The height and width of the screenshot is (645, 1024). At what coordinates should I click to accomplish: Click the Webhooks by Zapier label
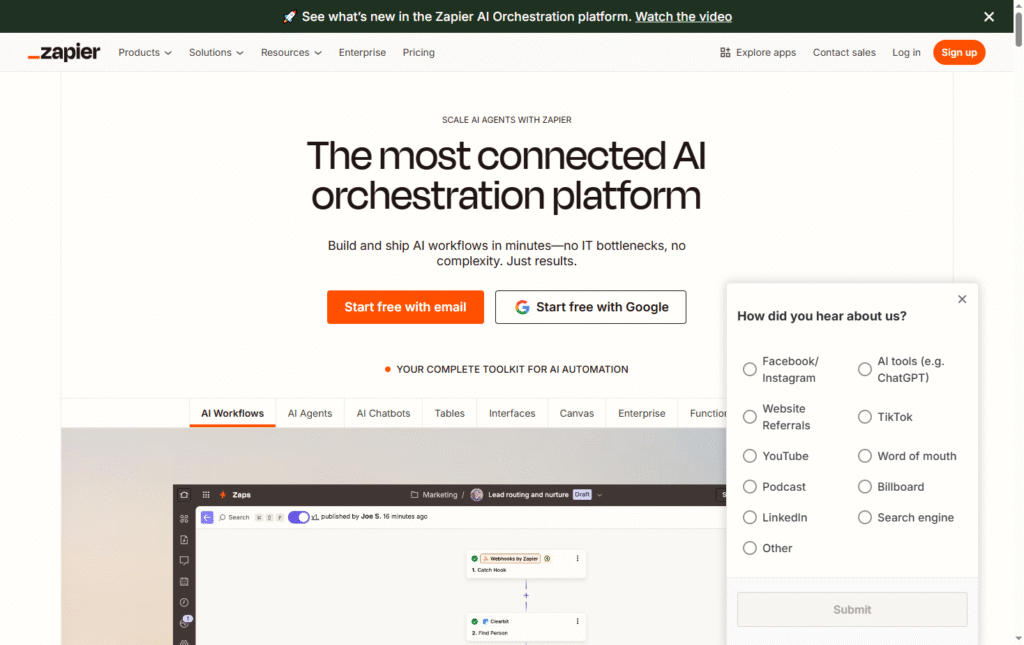(x=510, y=559)
